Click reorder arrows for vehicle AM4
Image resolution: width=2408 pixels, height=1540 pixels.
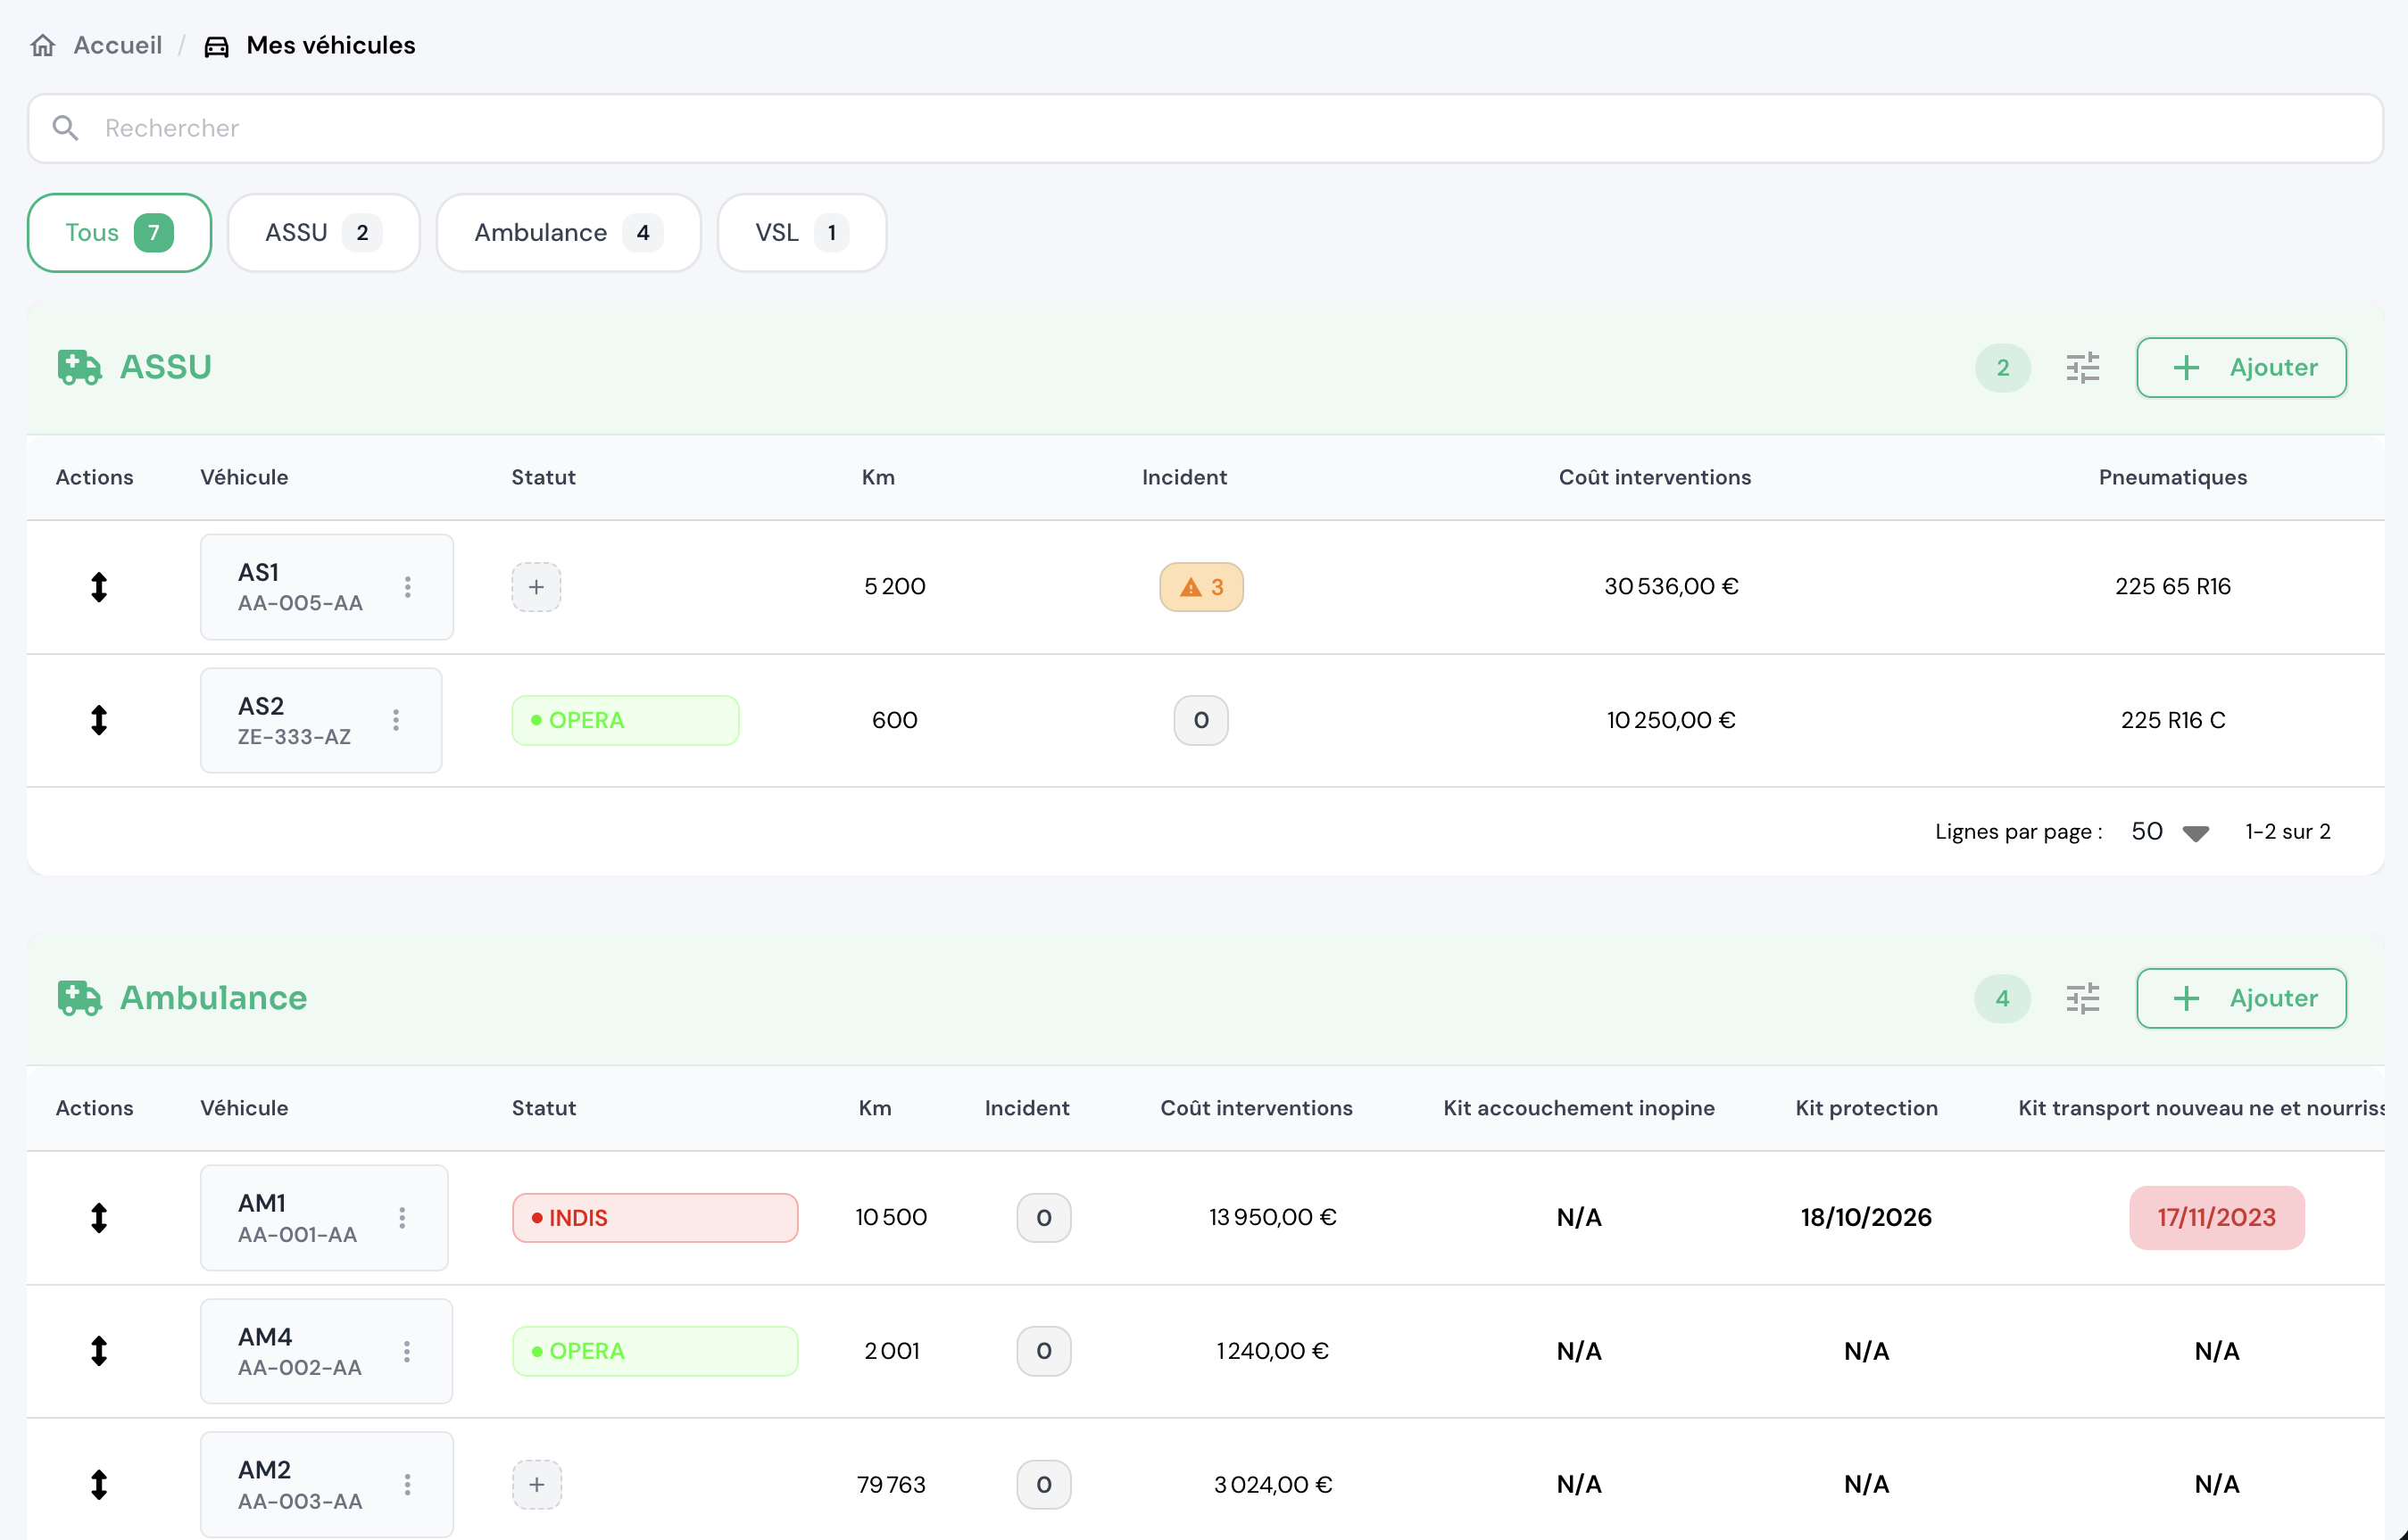click(98, 1351)
